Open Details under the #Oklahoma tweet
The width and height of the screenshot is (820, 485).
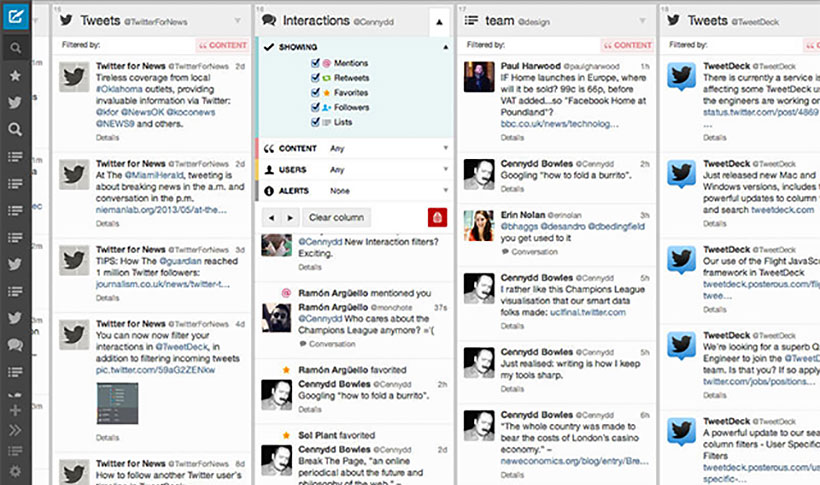coord(107,138)
